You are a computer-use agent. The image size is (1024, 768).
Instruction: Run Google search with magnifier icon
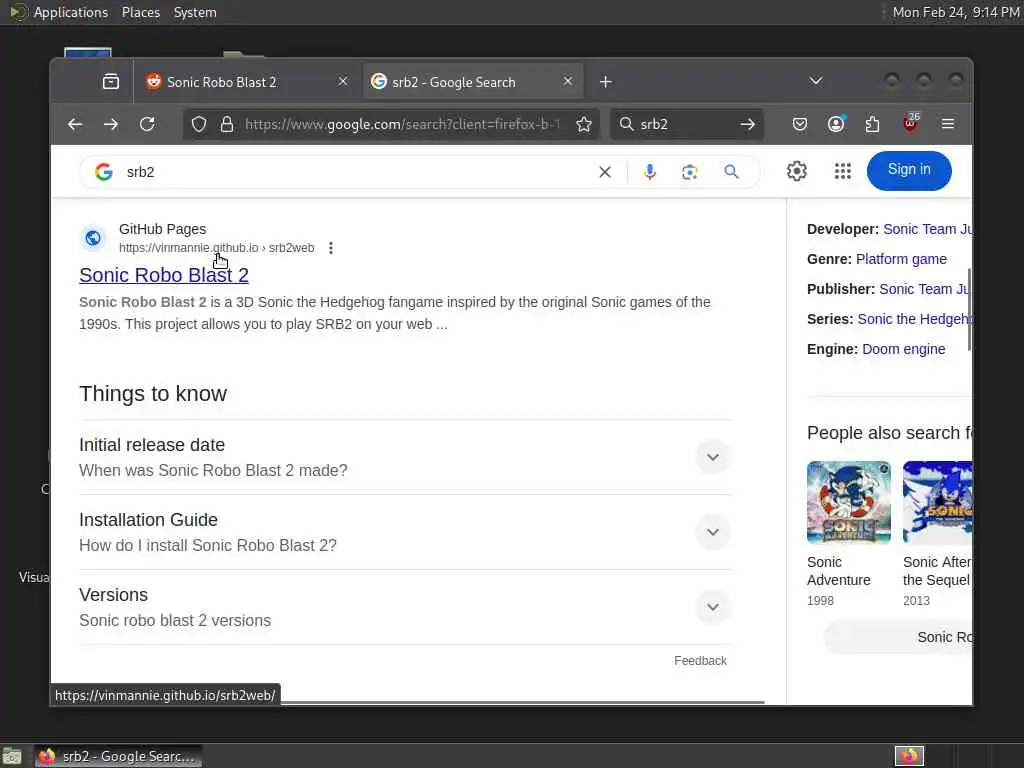coord(731,172)
